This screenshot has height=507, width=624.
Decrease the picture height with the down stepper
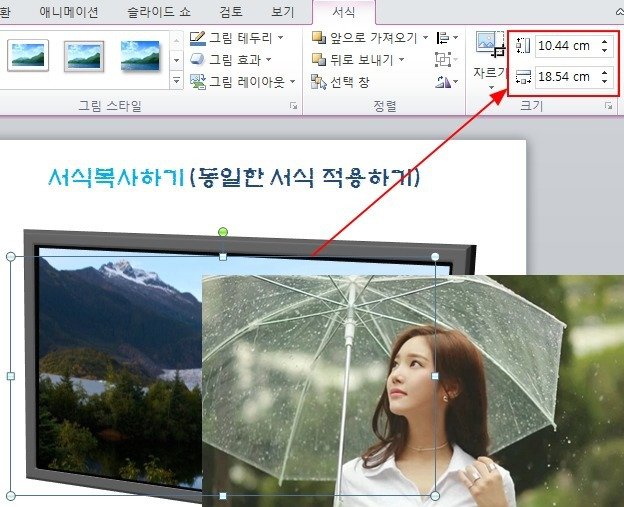[x=604, y=51]
